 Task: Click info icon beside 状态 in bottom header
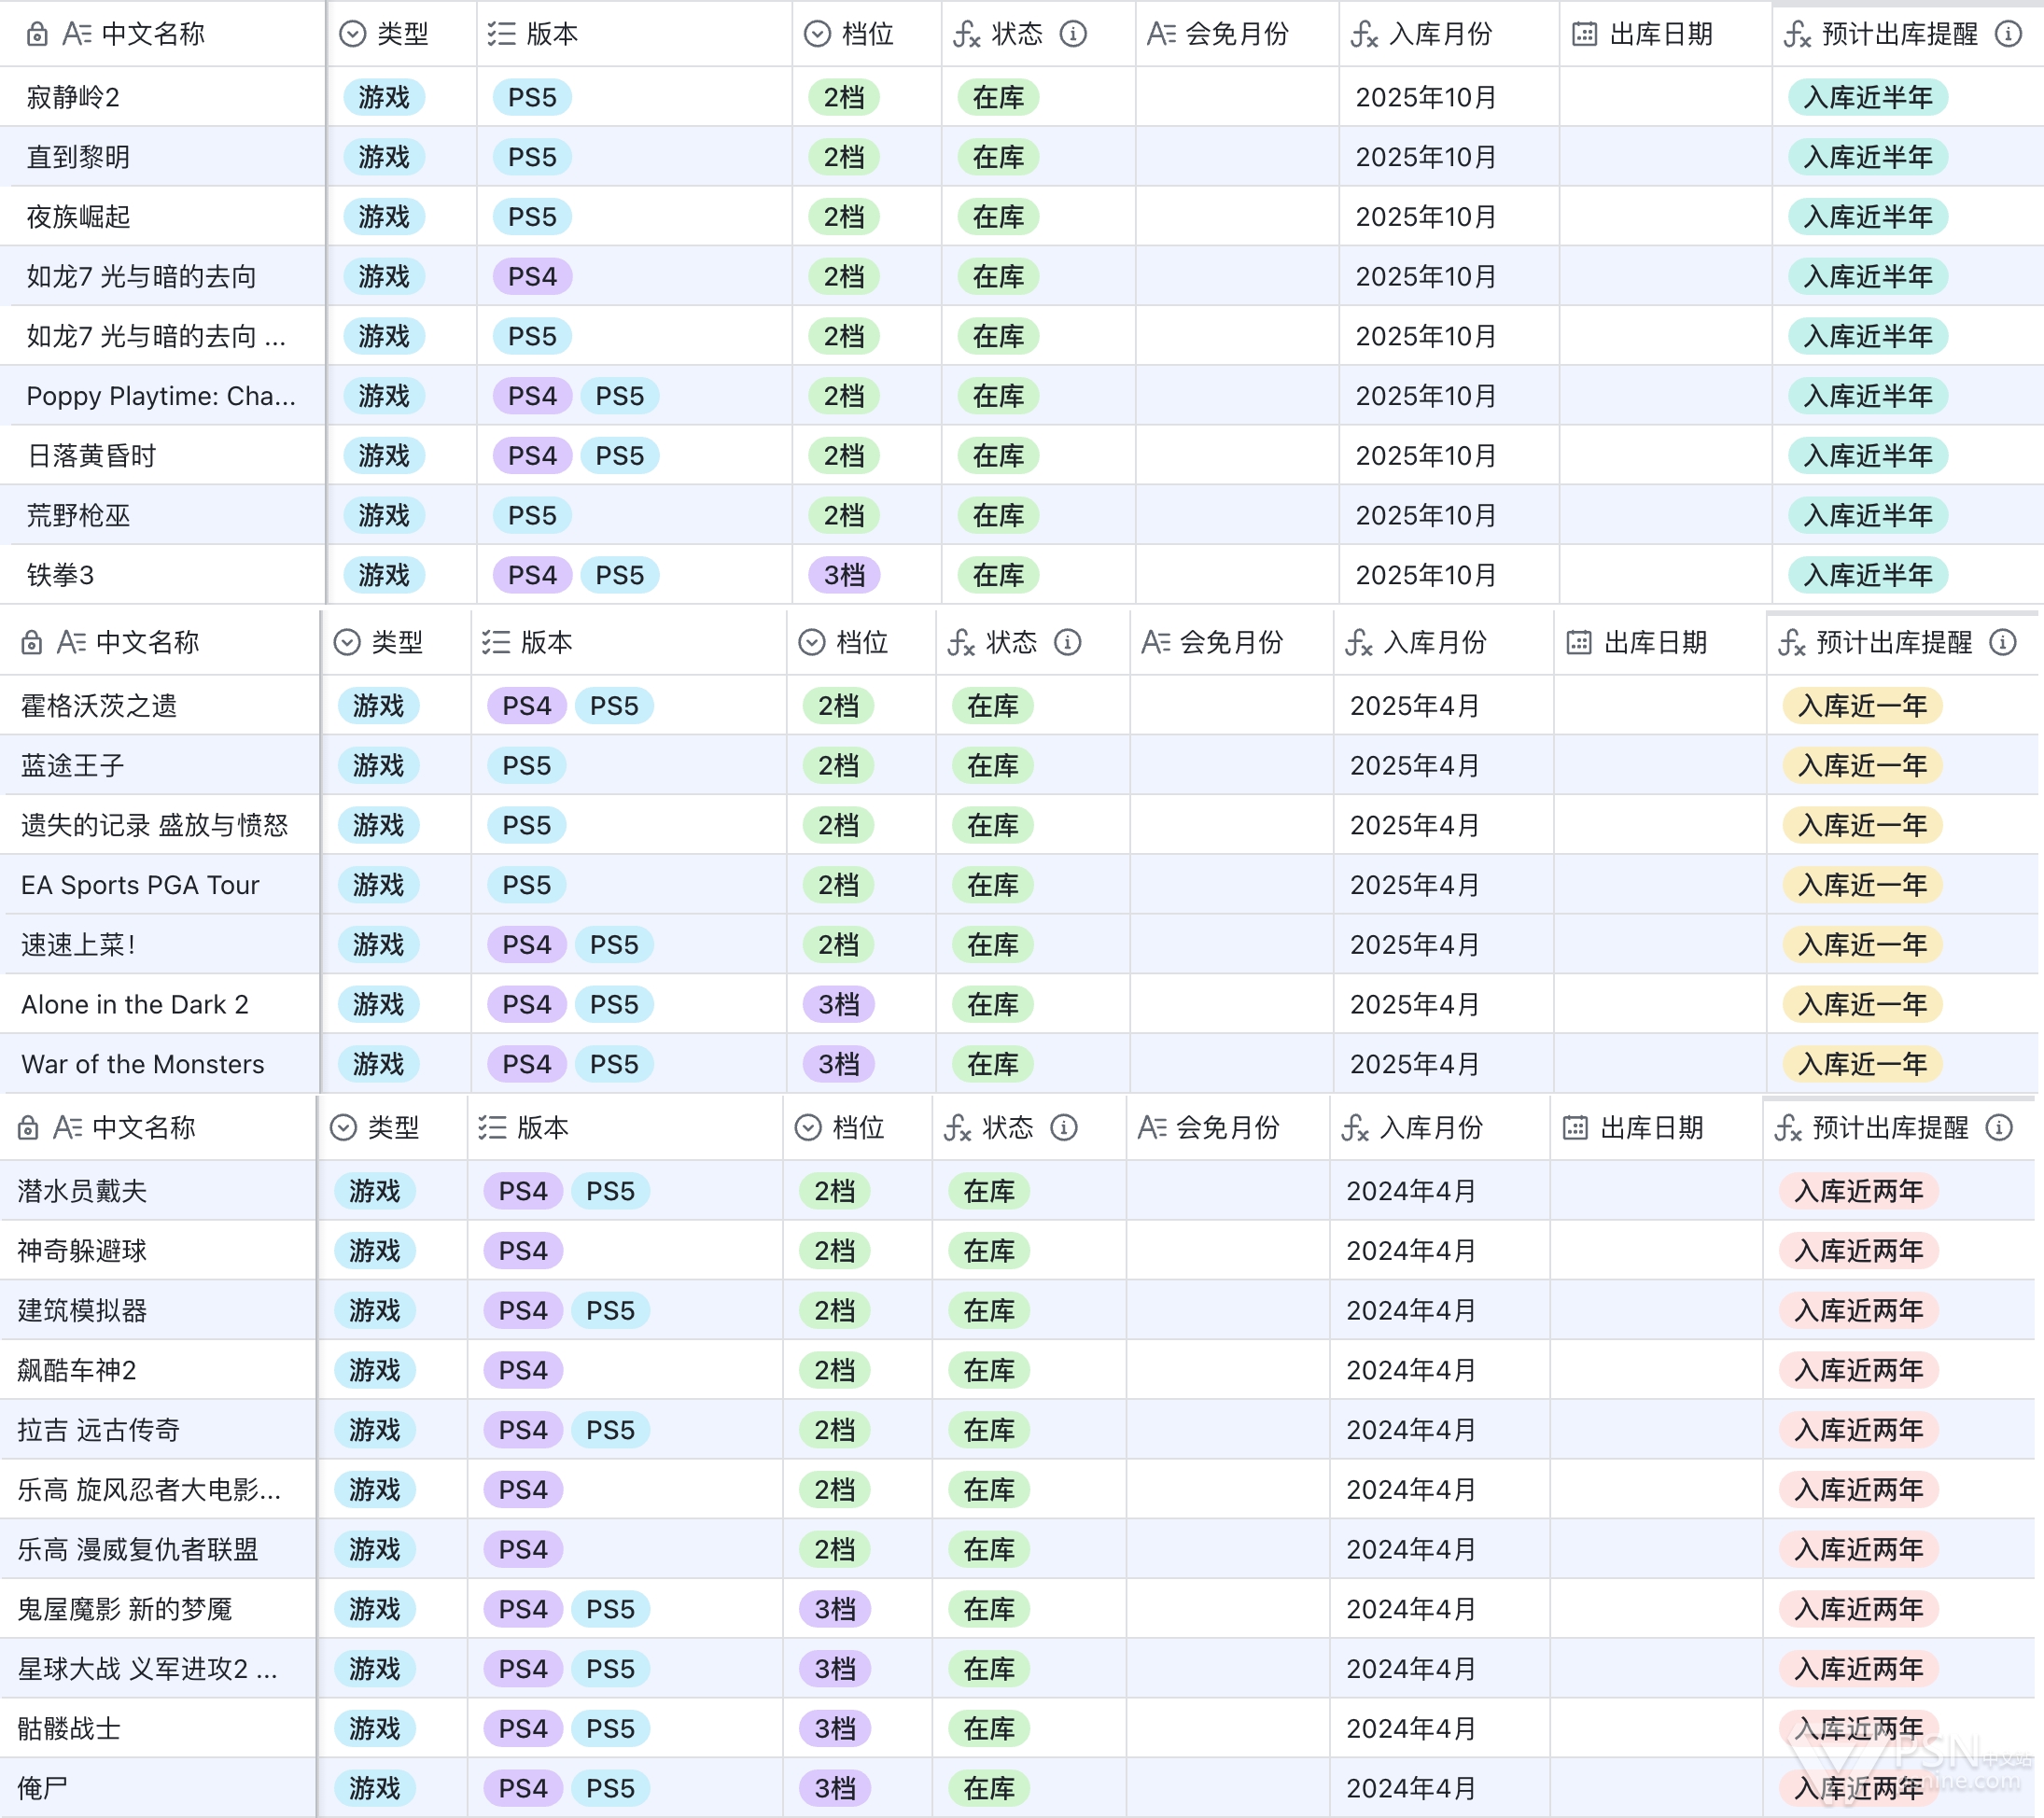[x=1063, y=1128]
